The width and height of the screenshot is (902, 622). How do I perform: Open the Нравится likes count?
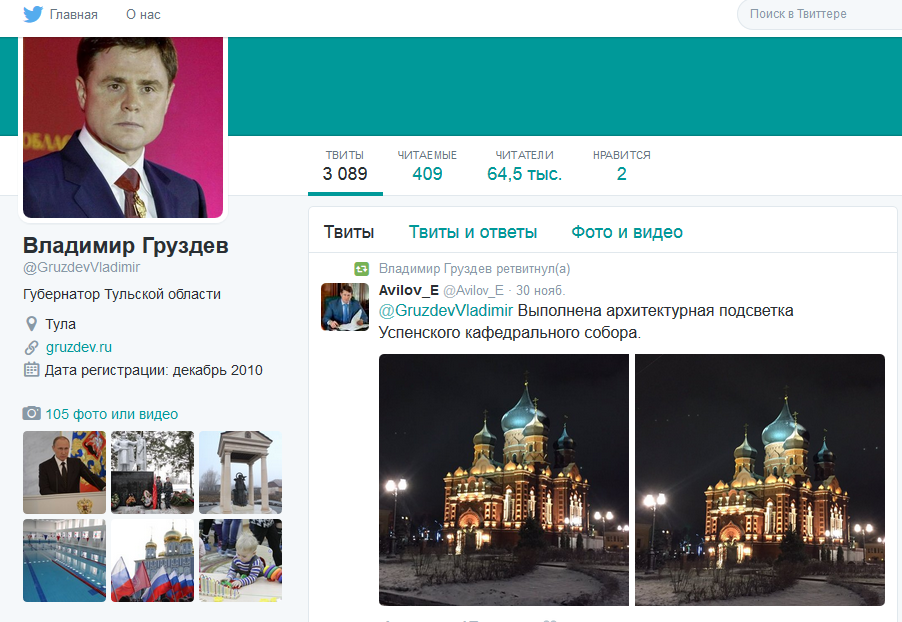tap(621, 165)
